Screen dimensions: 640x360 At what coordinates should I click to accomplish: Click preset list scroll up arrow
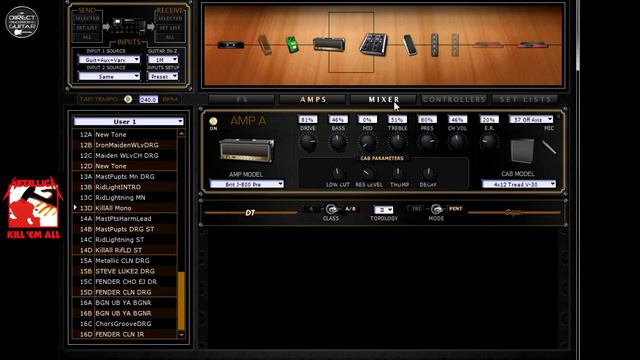pos(181,133)
